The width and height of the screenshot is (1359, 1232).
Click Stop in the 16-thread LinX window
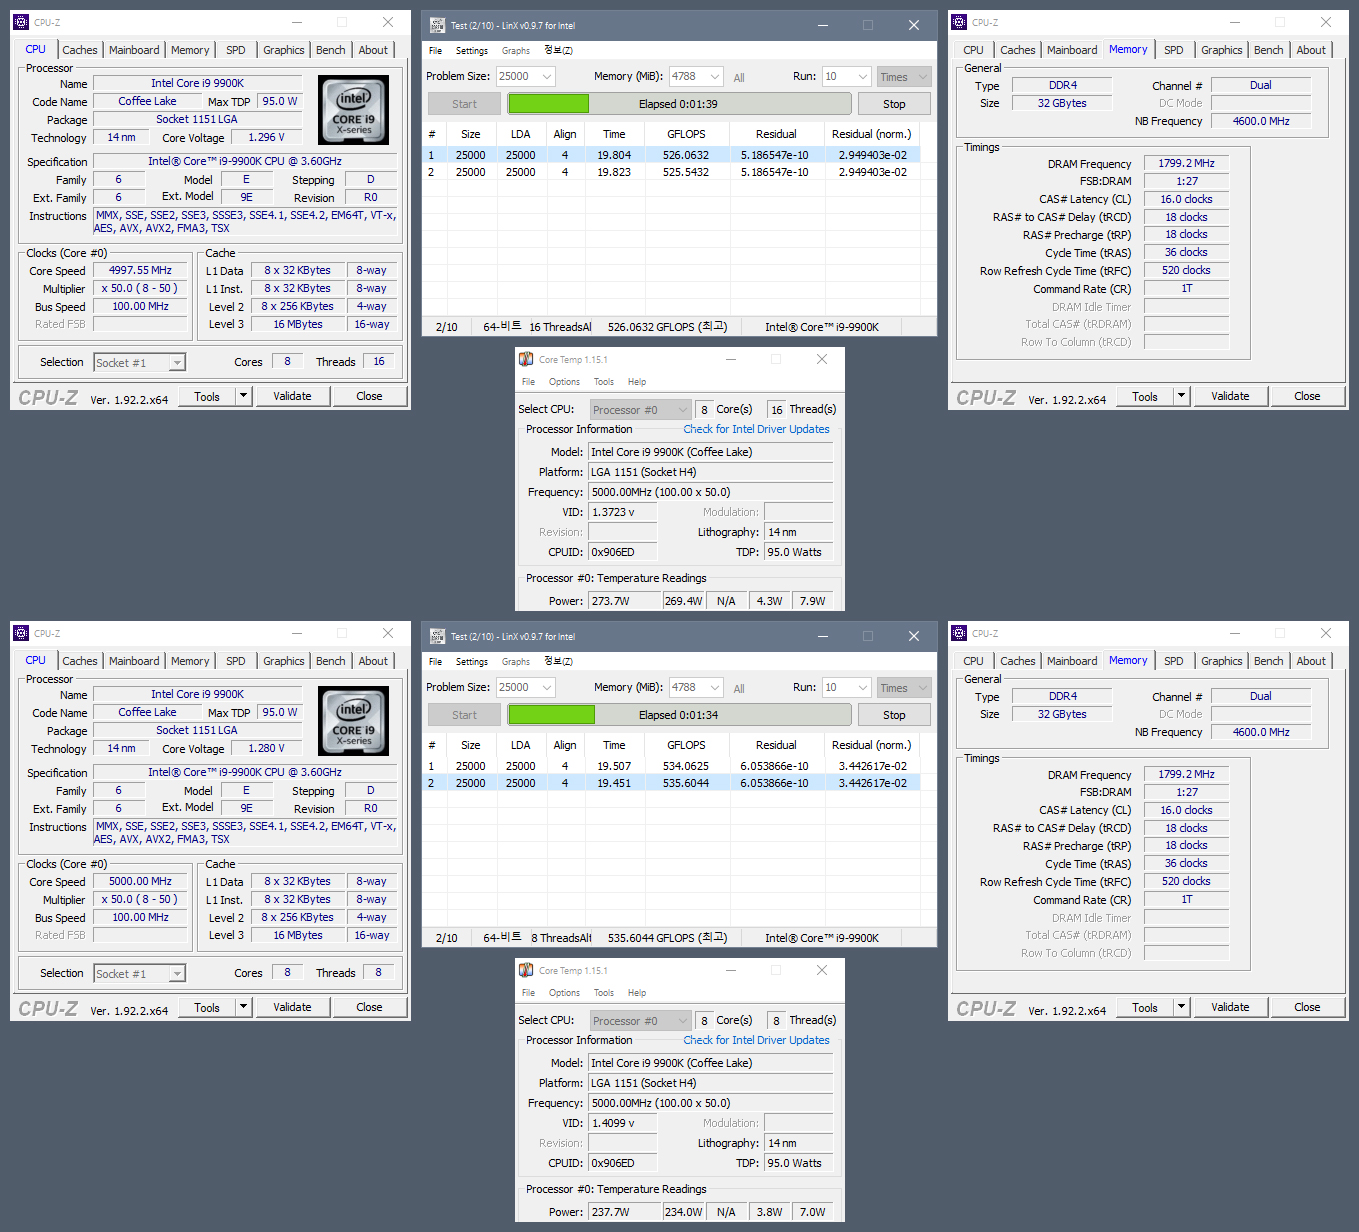coord(894,104)
